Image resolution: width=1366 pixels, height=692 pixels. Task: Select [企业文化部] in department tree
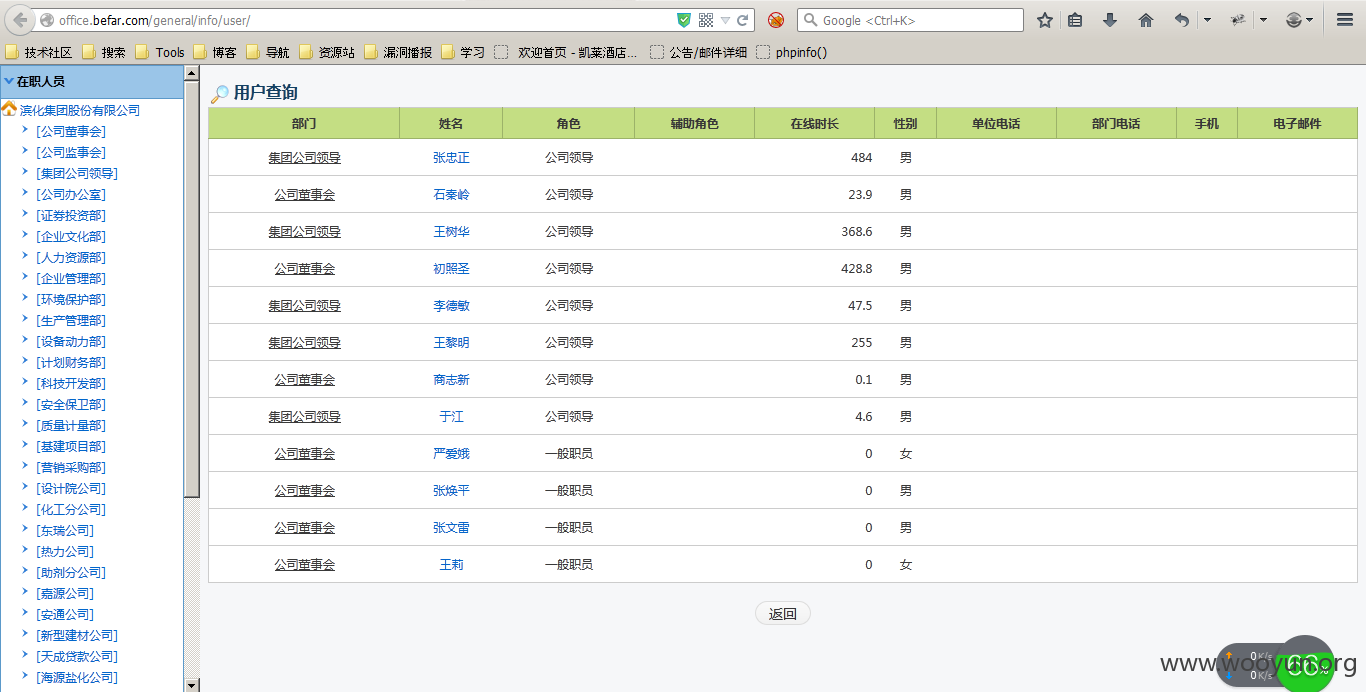[70, 236]
